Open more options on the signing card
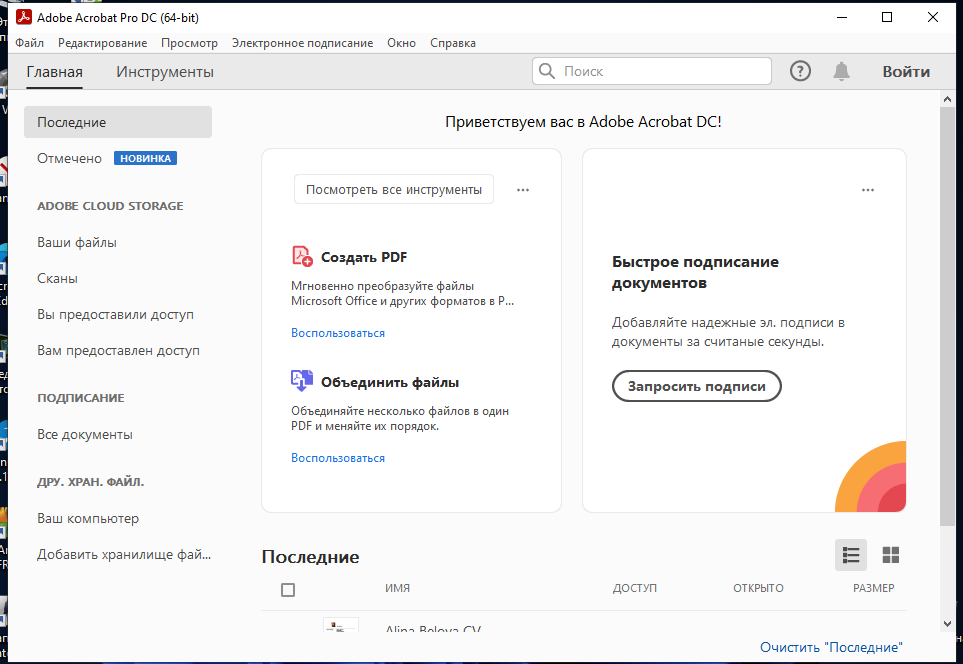The height and width of the screenshot is (664, 963). click(x=867, y=190)
